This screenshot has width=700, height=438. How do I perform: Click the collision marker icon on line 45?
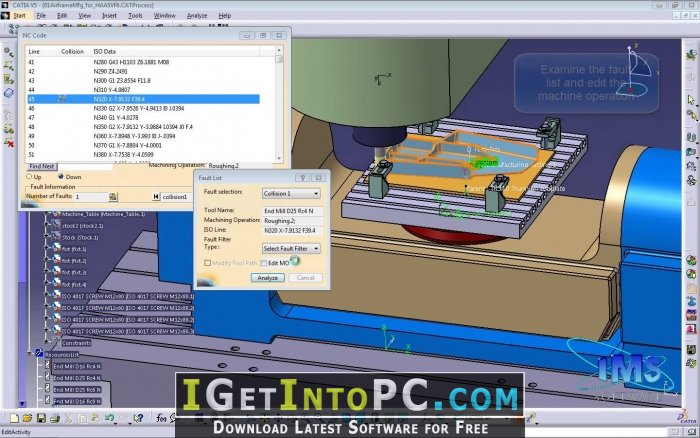[x=62, y=99]
